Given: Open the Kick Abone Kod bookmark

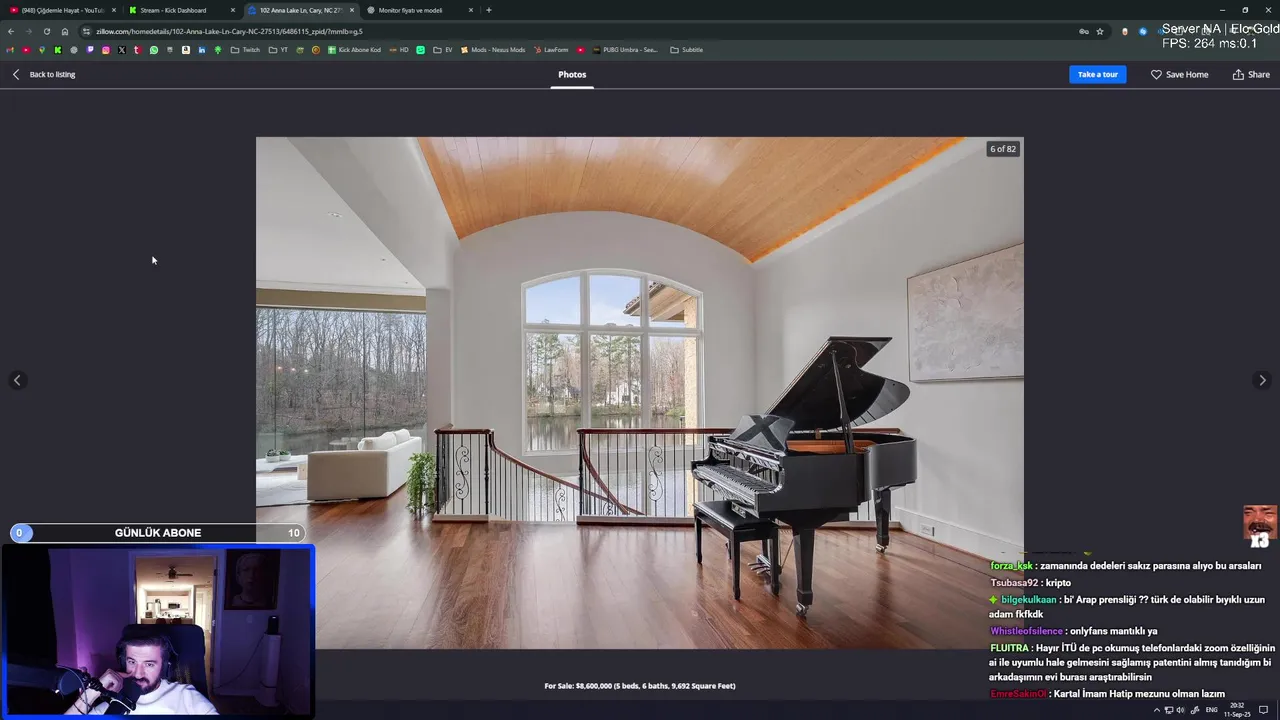Looking at the screenshot, I should pos(355,50).
